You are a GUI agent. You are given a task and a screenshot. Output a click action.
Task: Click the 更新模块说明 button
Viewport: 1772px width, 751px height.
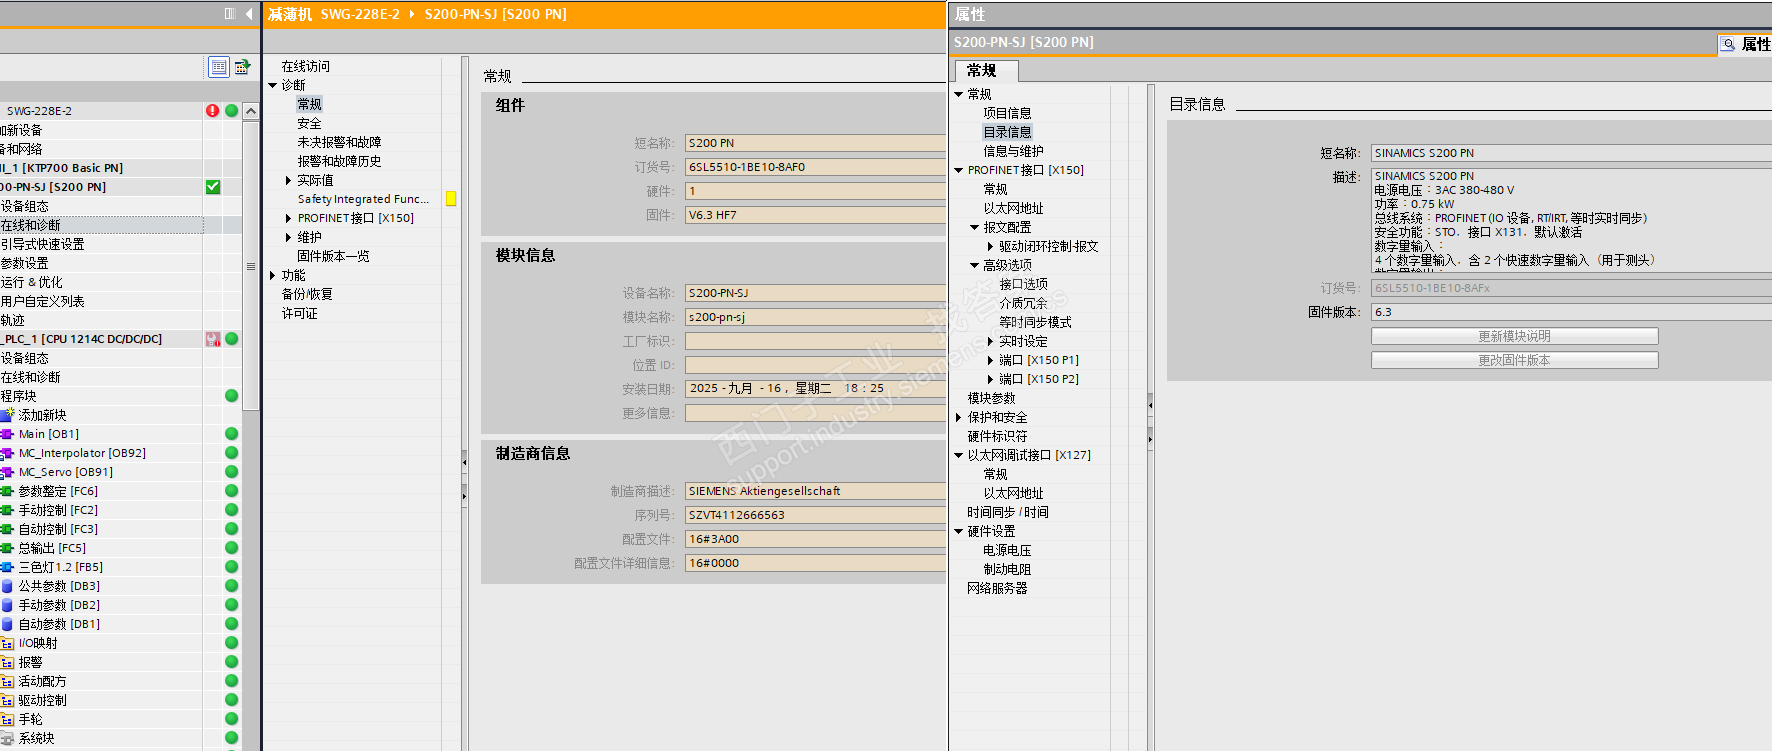[1514, 336]
